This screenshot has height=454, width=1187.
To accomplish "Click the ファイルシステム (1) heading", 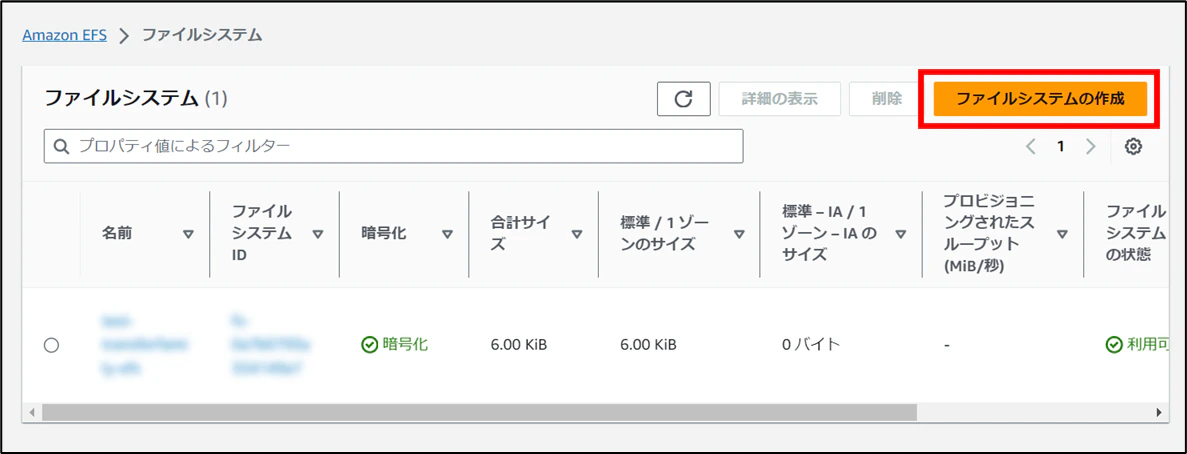I will point(136,98).
